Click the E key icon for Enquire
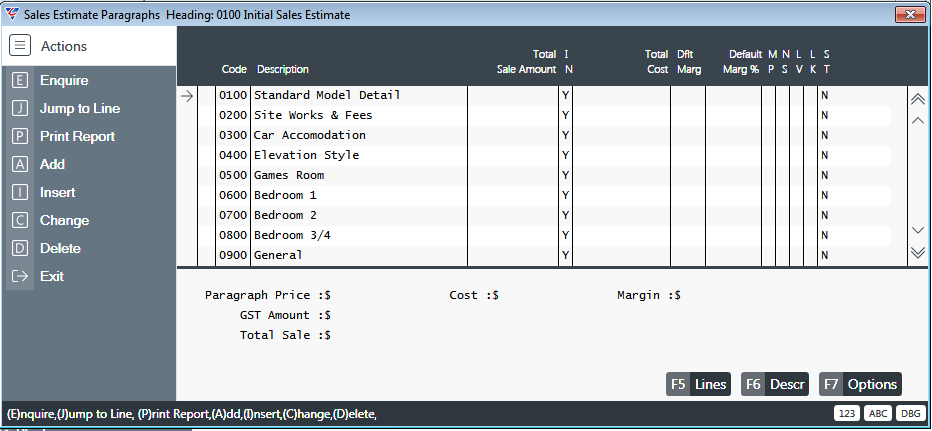Screen dimensions: 932x431 (20, 80)
